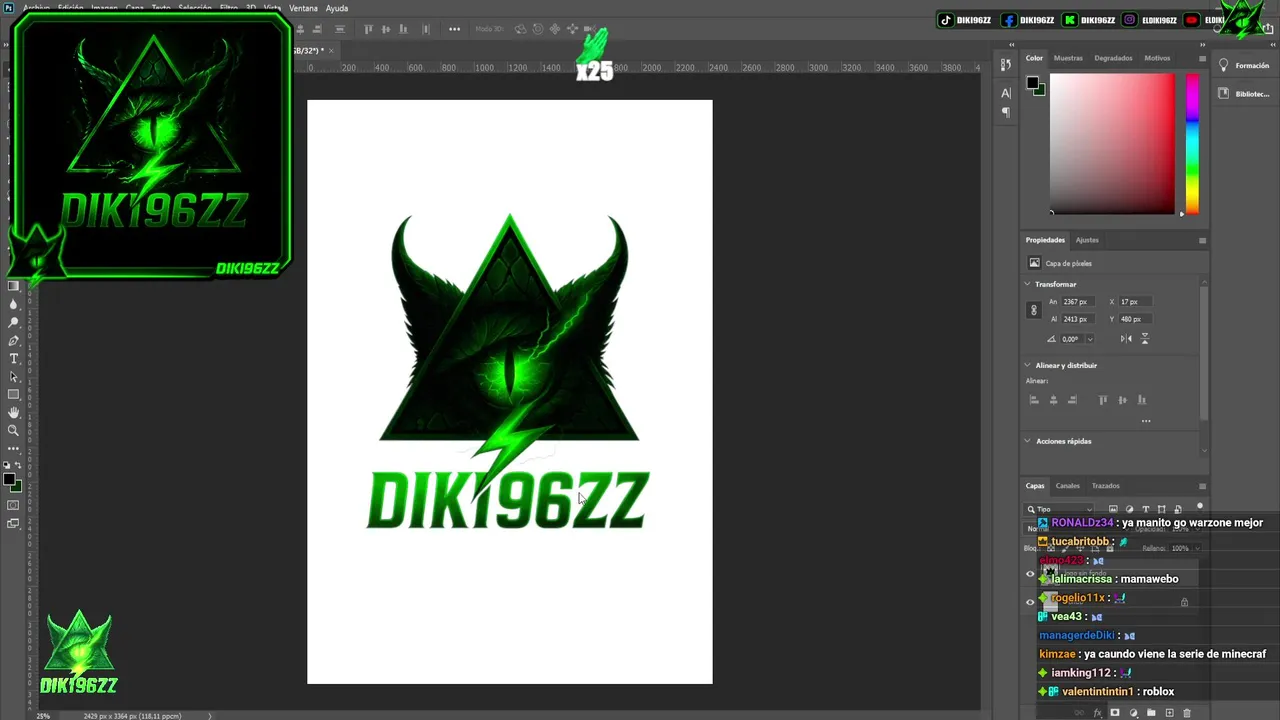Collapse the Acciones rápidas section

(x=1027, y=441)
